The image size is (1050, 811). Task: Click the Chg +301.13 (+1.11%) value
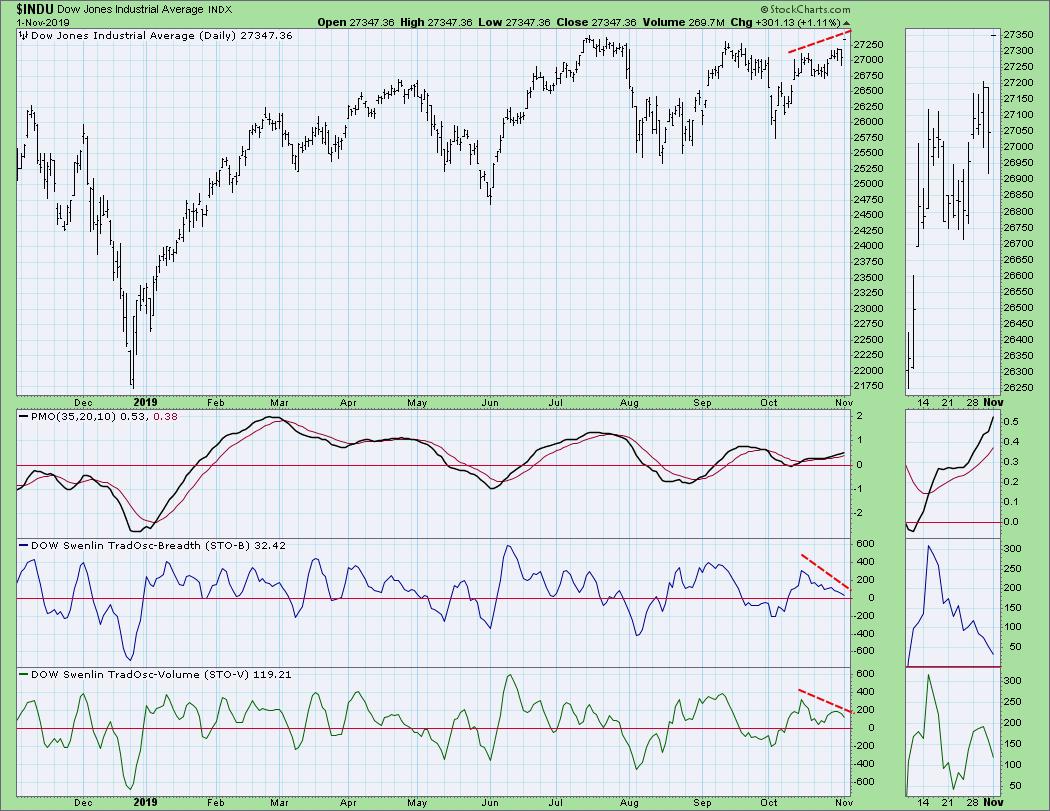785,22
